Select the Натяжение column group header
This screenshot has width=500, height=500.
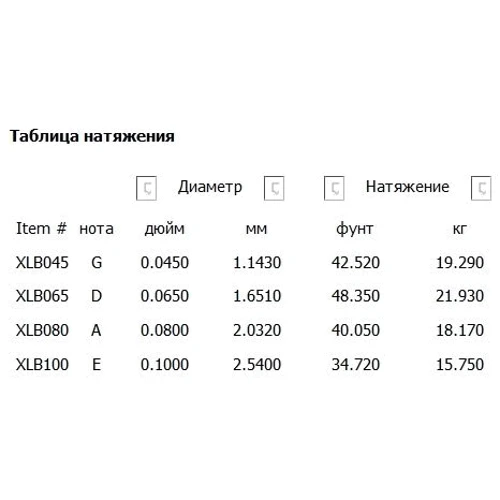click(x=407, y=187)
